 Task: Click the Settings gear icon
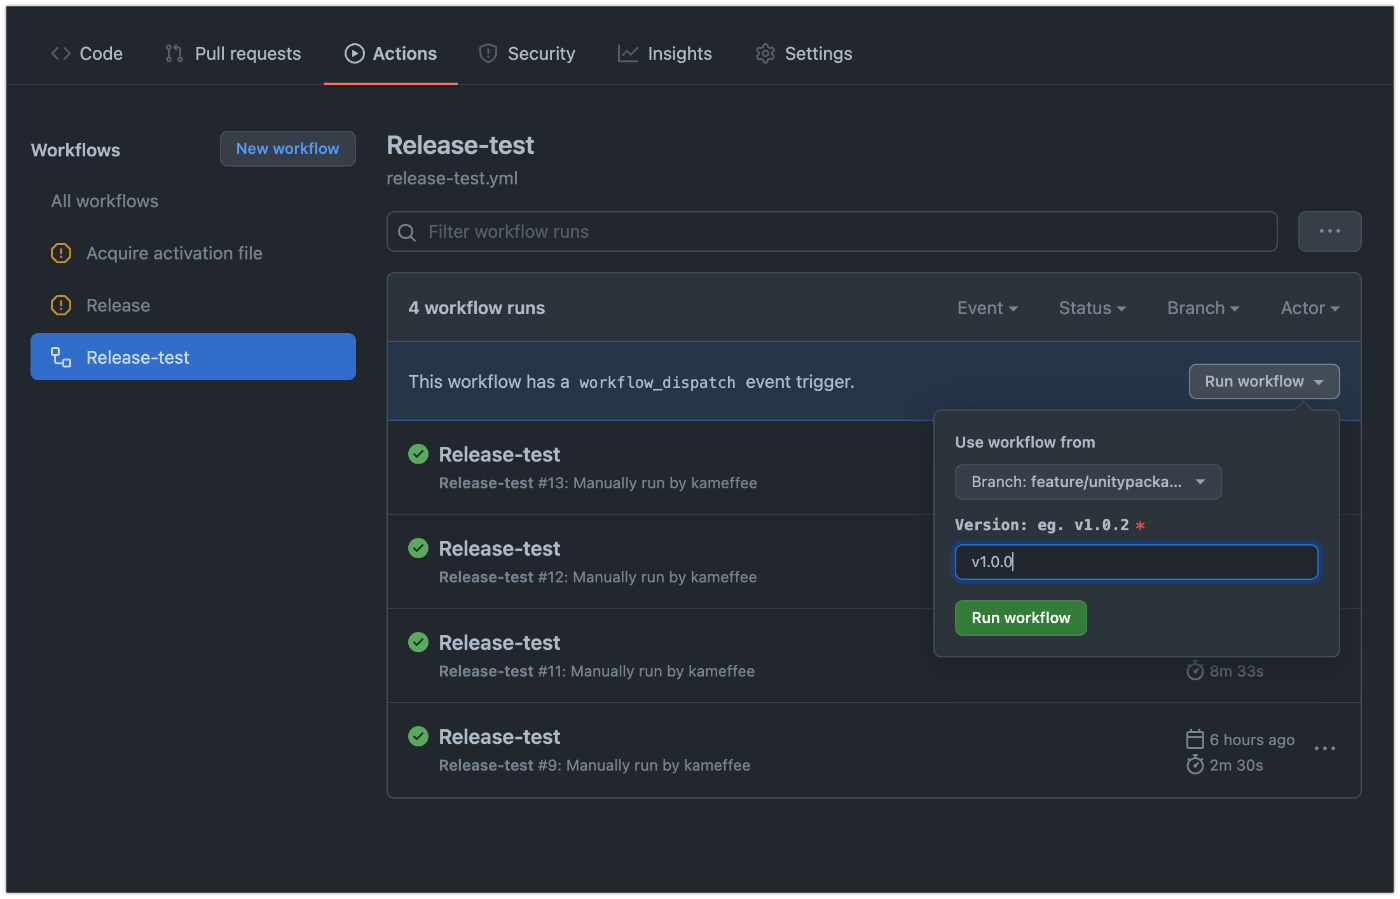click(765, 54)
